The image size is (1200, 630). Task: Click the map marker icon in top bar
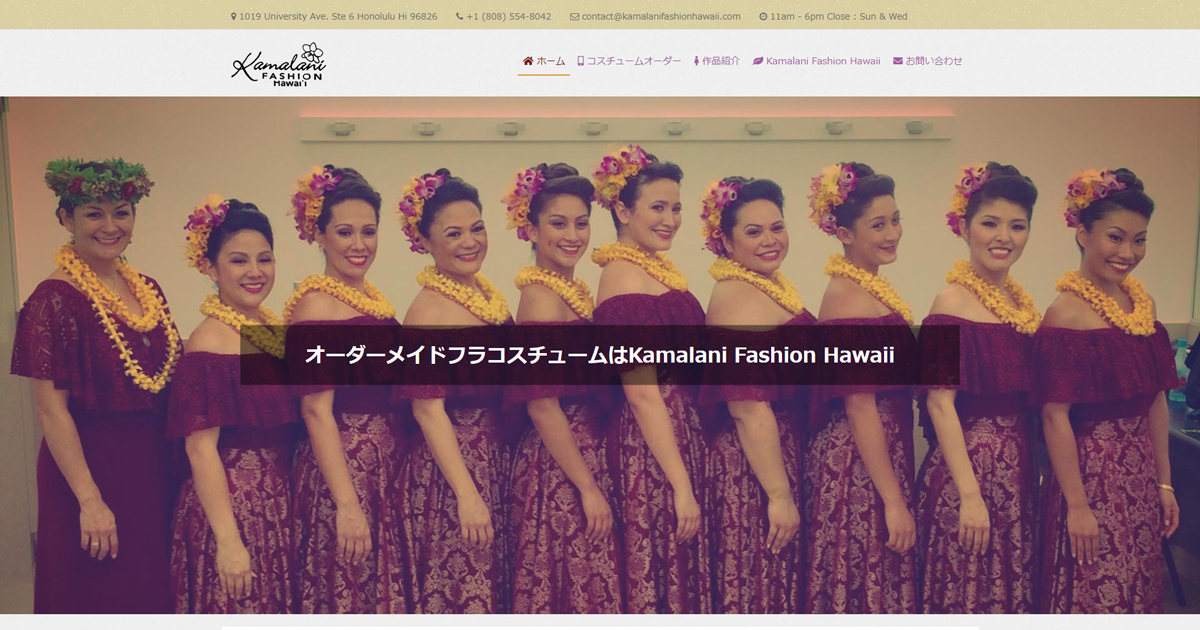click(233, 17)
